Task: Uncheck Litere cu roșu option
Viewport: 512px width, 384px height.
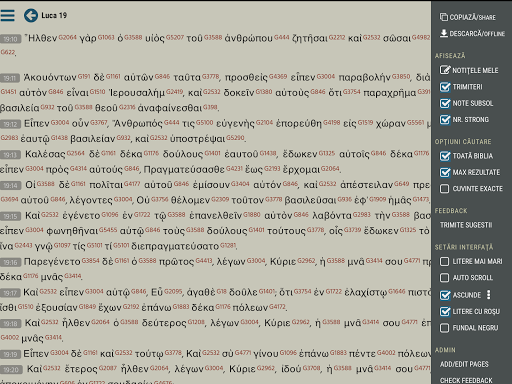Action: tap(445, 311)
